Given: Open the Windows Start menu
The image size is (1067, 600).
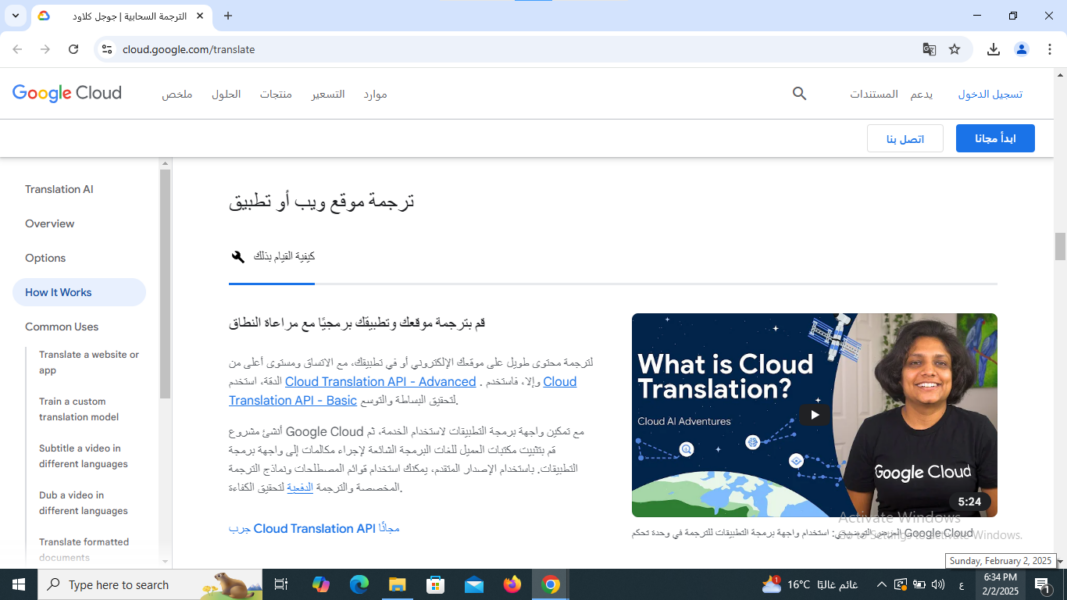Looking at the screenshot, I should (18, 584).
